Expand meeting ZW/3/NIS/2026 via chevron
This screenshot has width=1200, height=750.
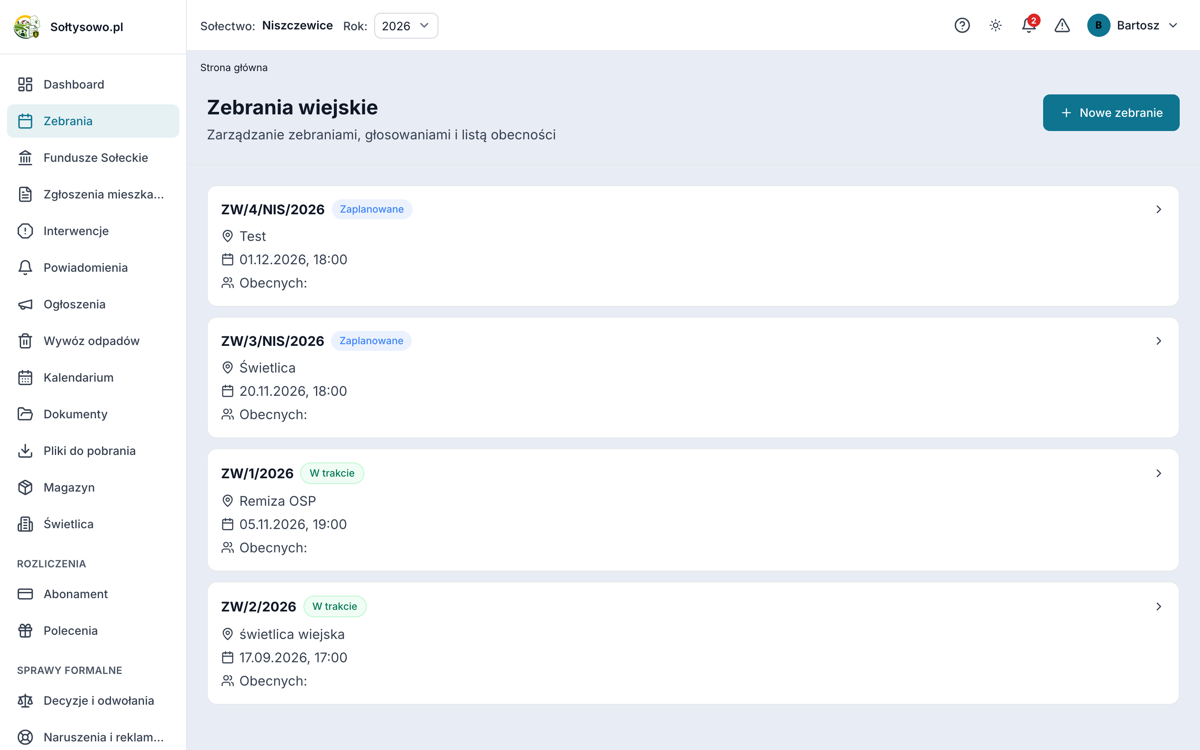click(1159, 341)
